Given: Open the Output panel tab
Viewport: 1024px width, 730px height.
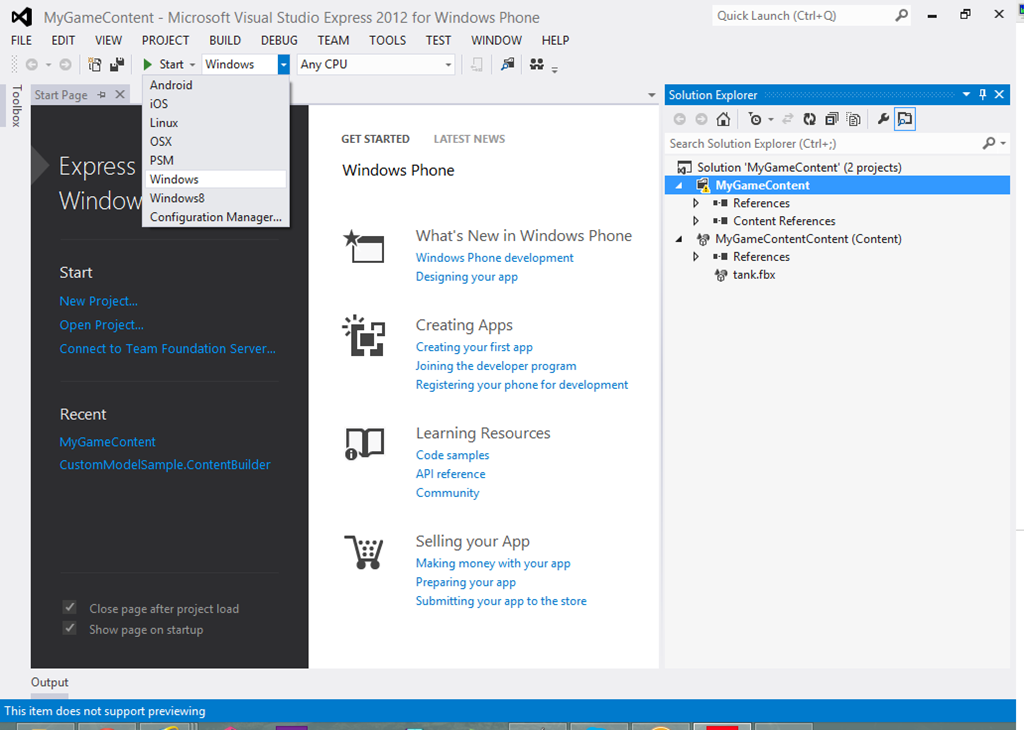Looking at the screenshot, I should tap(50, 682).
